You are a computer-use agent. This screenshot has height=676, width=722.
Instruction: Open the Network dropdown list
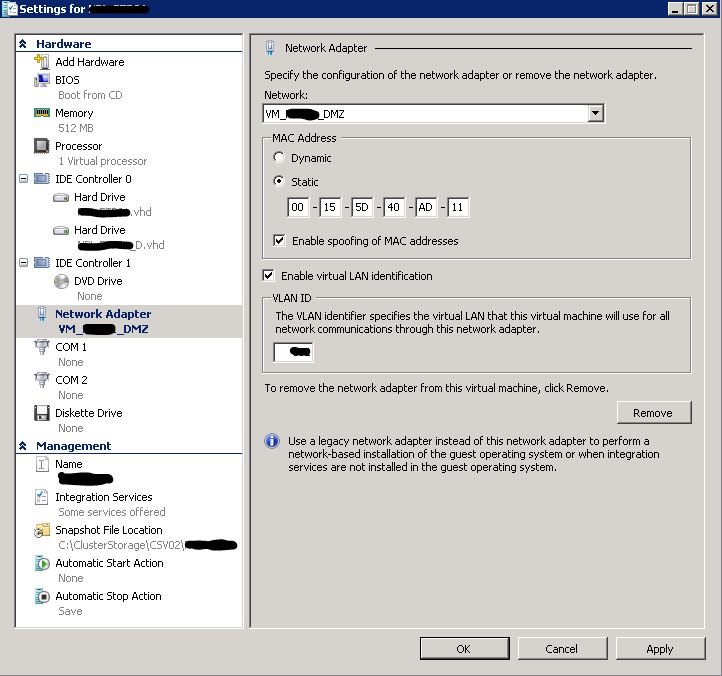596,114
